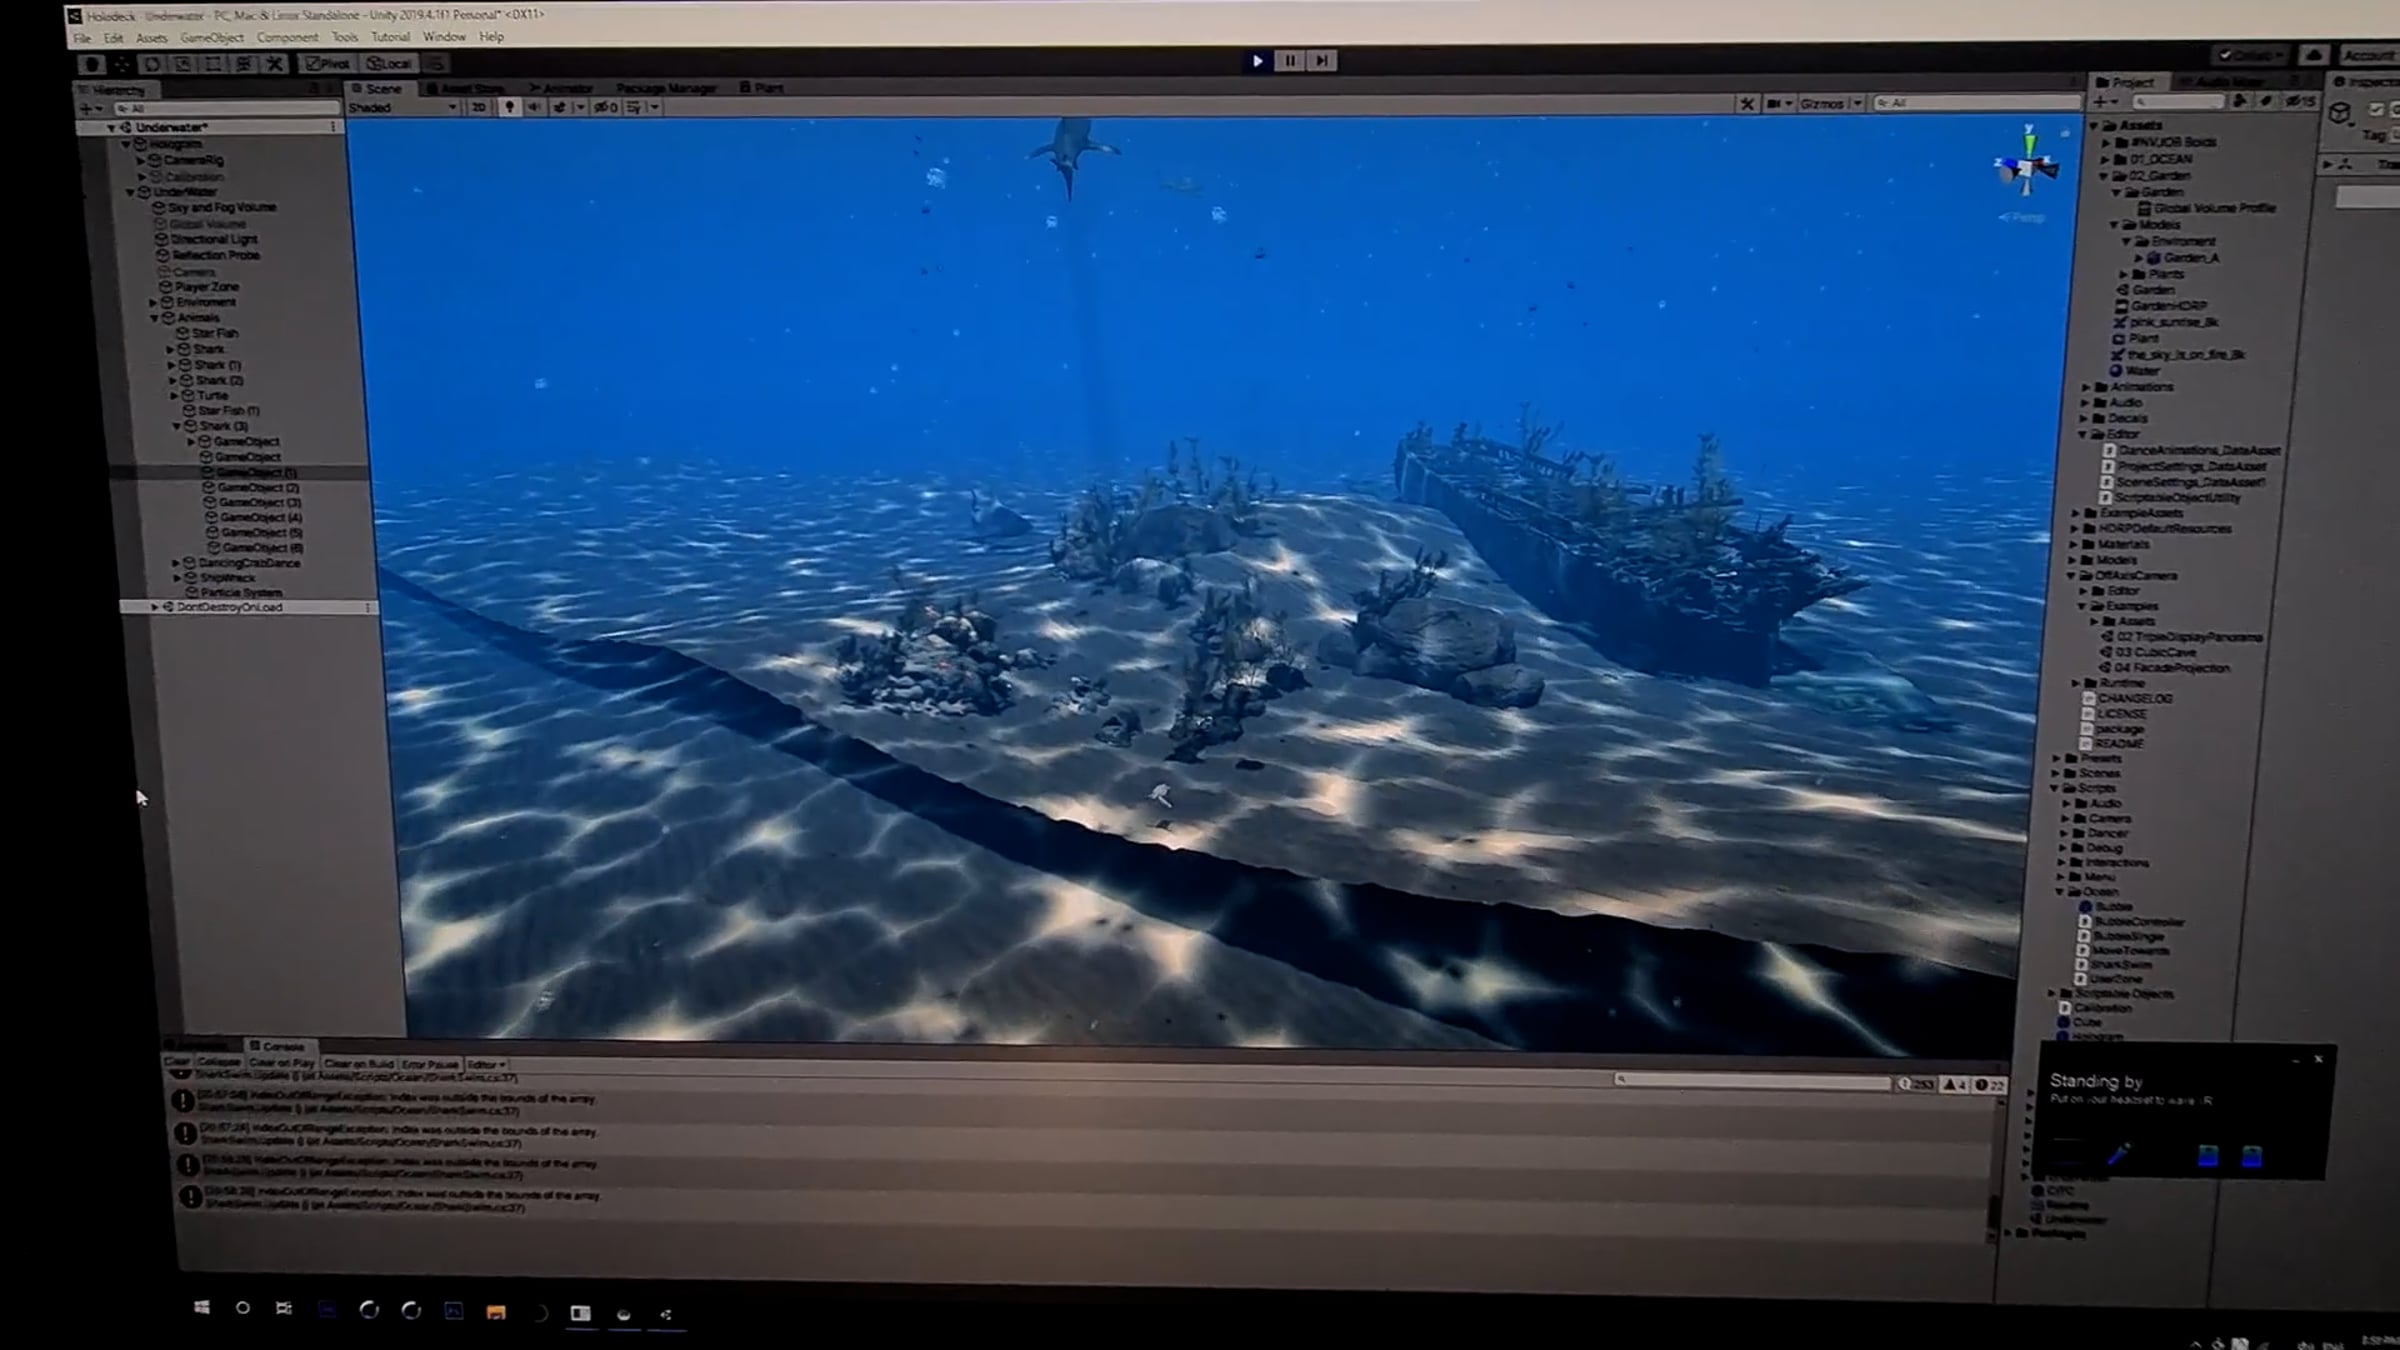Toggle scene audio with the speaker icon
This screenshot has height=1350, width=2400.
[x=534, y=107]
